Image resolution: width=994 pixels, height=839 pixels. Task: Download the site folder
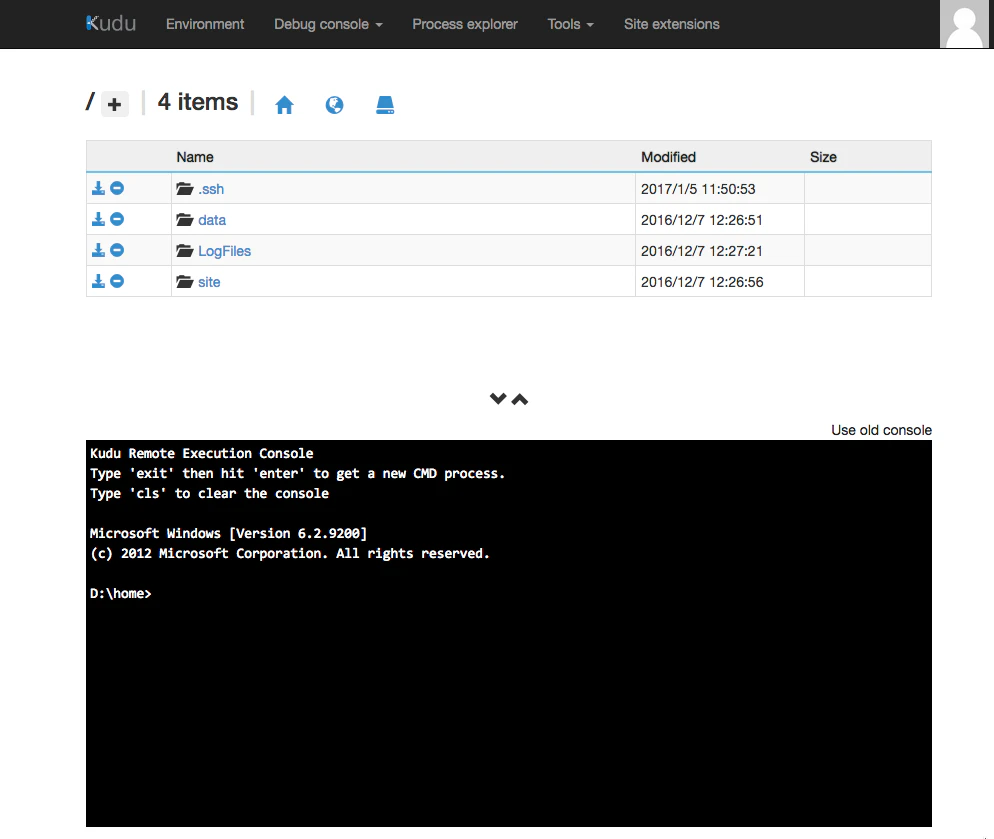pos(98,282)
